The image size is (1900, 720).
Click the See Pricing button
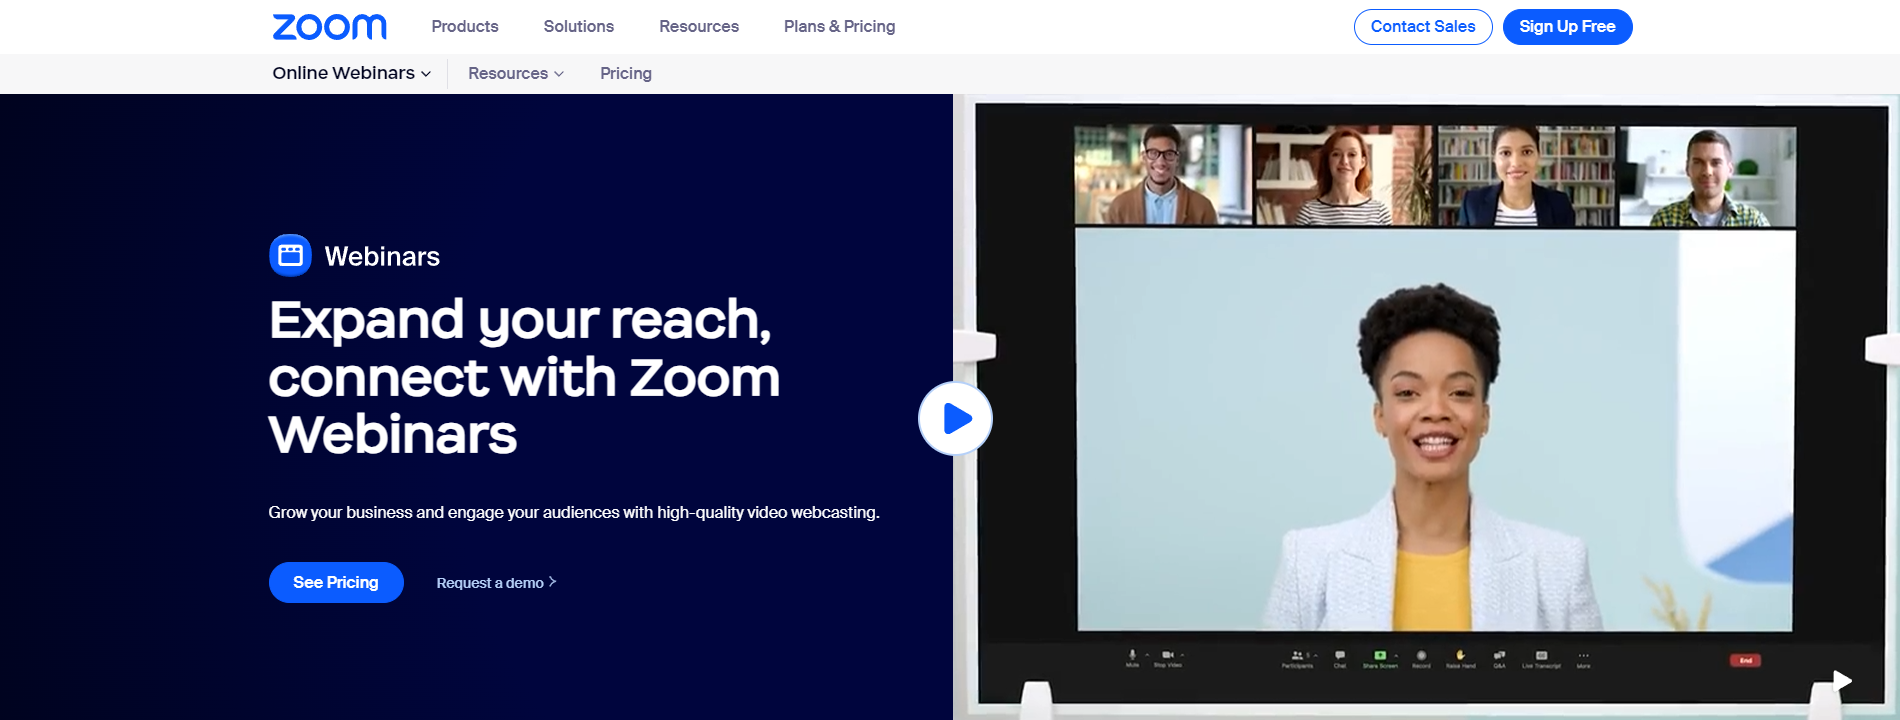(x=336, y=583)
